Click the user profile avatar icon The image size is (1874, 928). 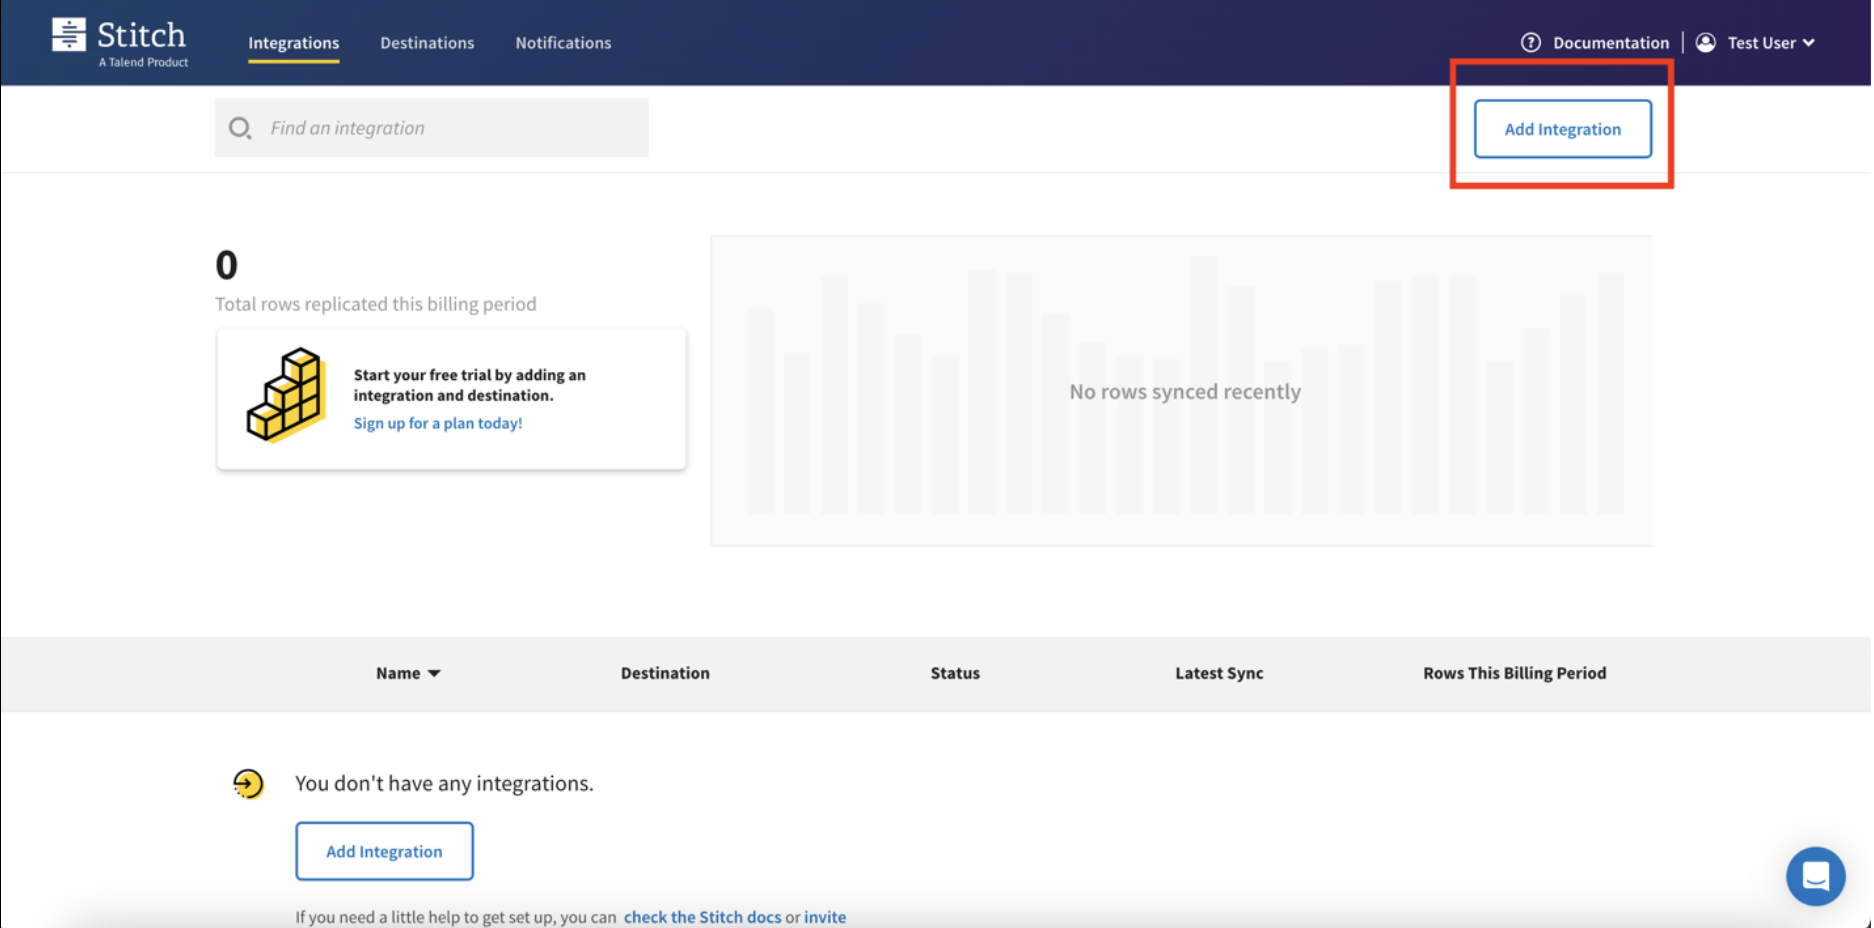pos(1705,42)
